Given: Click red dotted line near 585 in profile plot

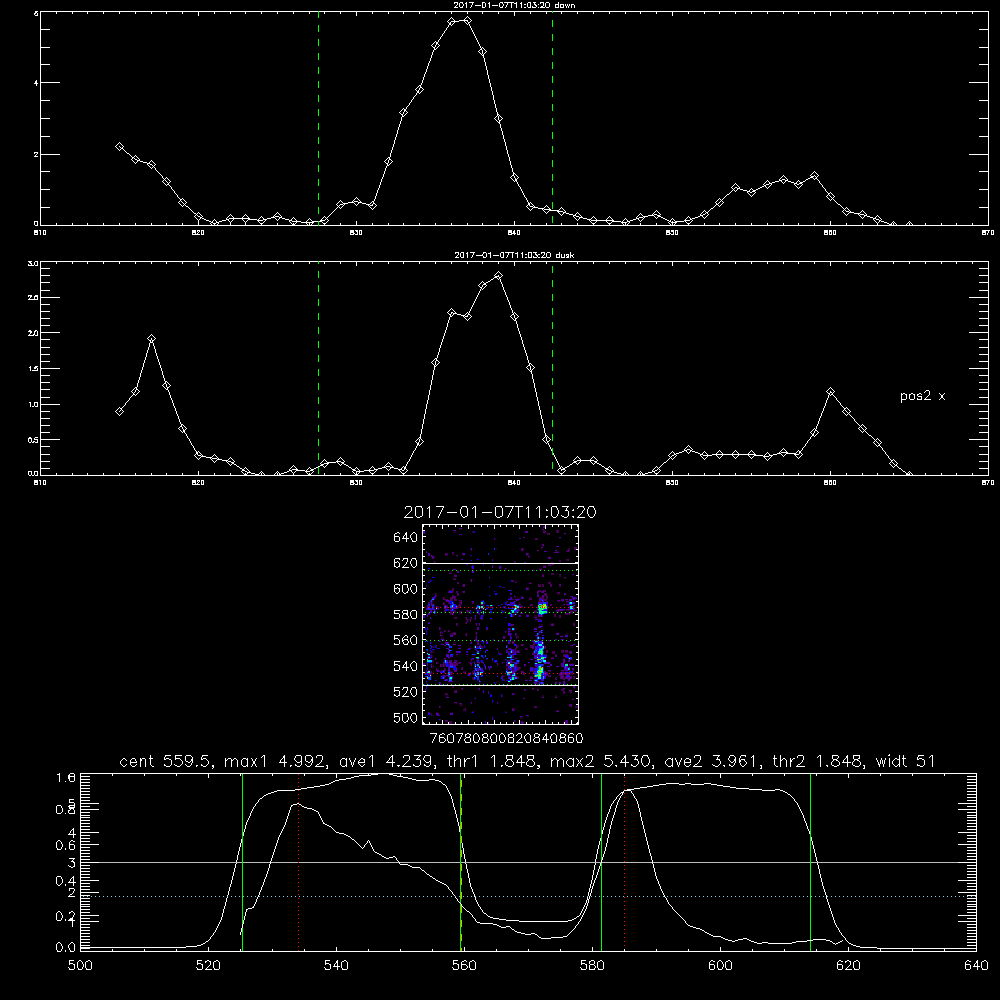Looking at the screenshot, I should coord(624,862).
